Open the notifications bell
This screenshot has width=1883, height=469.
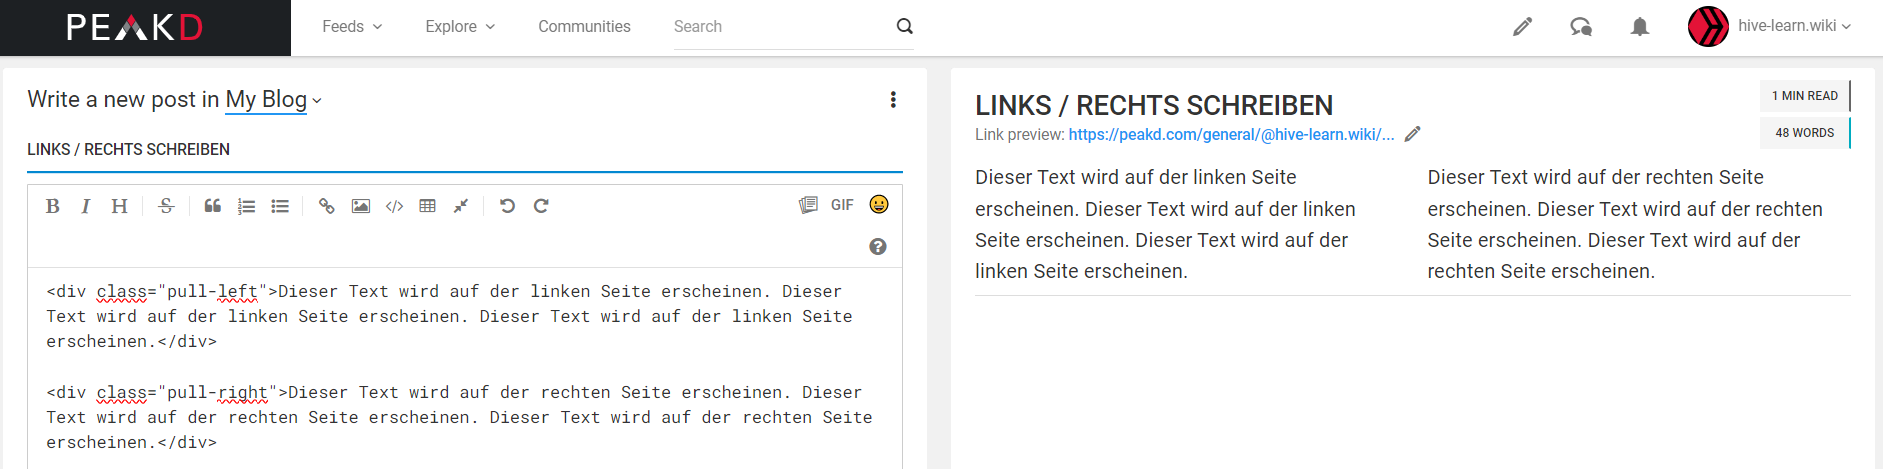1640,27
